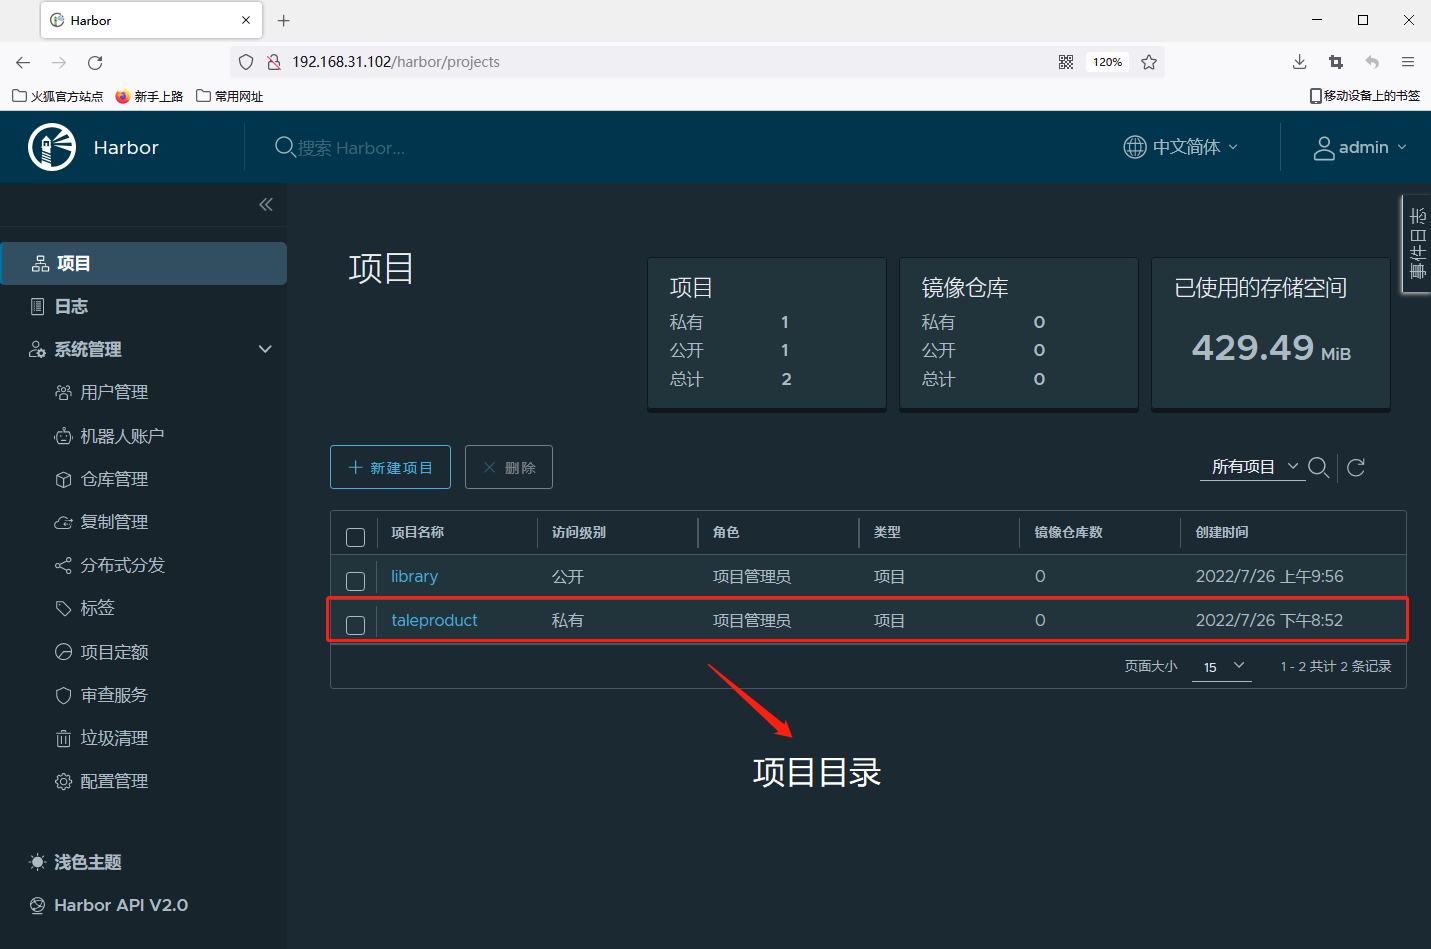Refresh the project list
This screenshot has width=1431, height=949.
[x=1356, y=467]
